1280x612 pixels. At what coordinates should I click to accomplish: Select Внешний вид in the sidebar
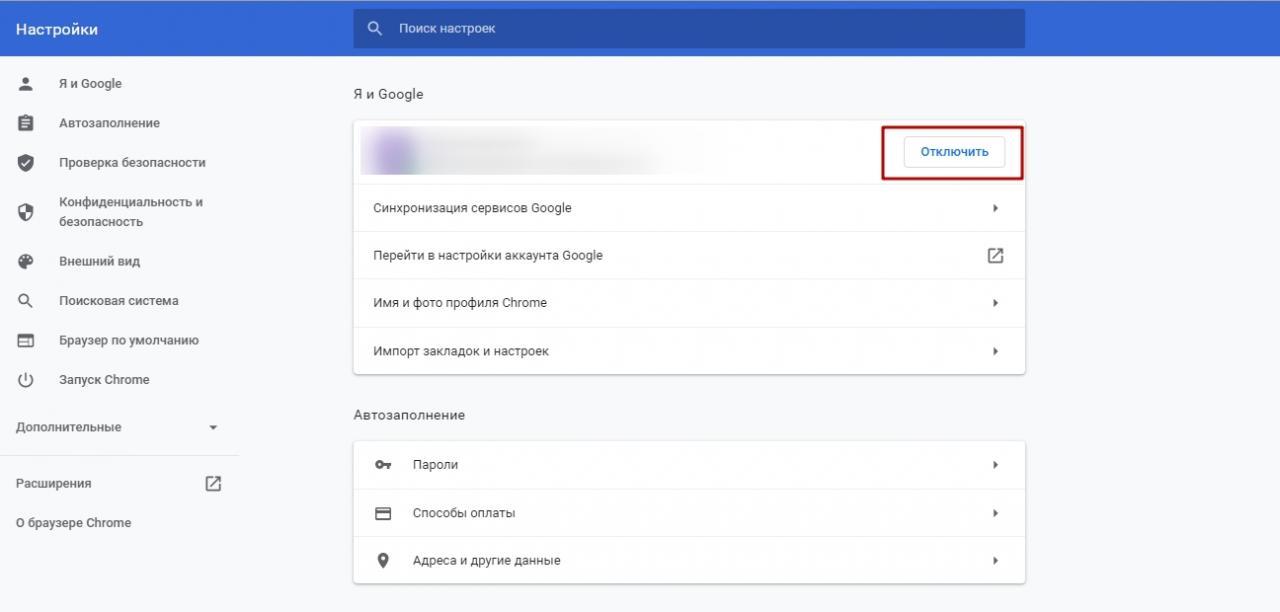99,261
